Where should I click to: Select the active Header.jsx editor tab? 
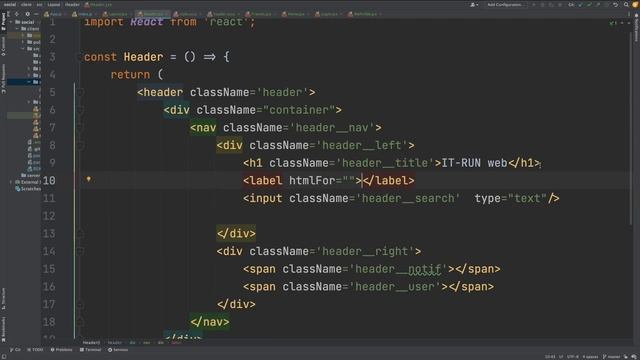click(x=153, y=14)
